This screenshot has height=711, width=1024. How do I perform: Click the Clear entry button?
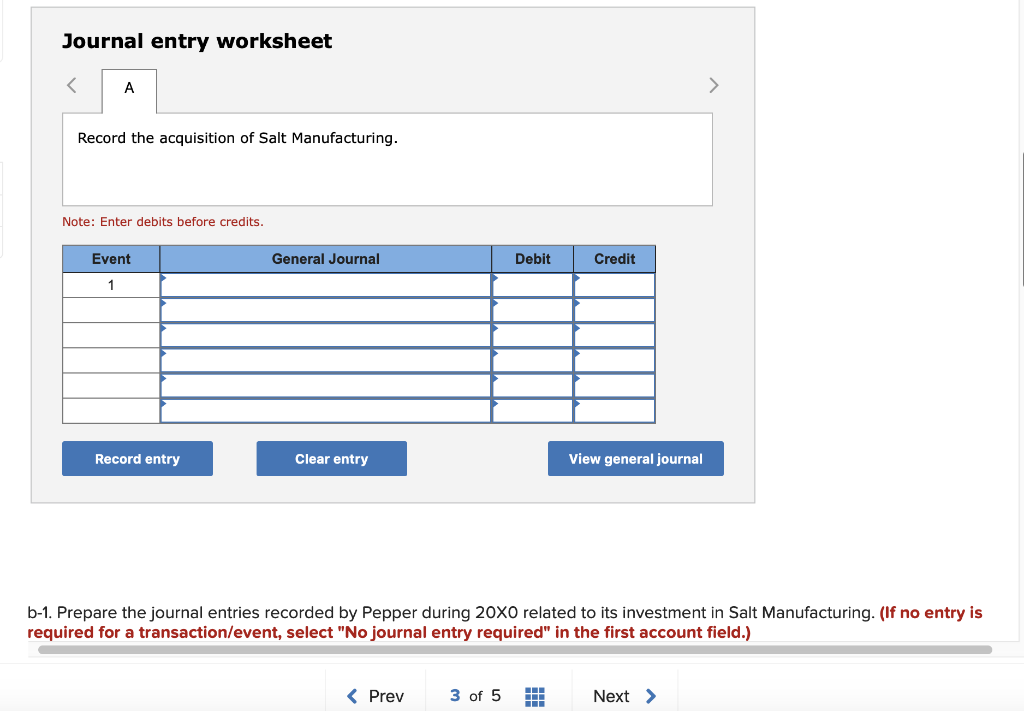[x=332, y=458]
